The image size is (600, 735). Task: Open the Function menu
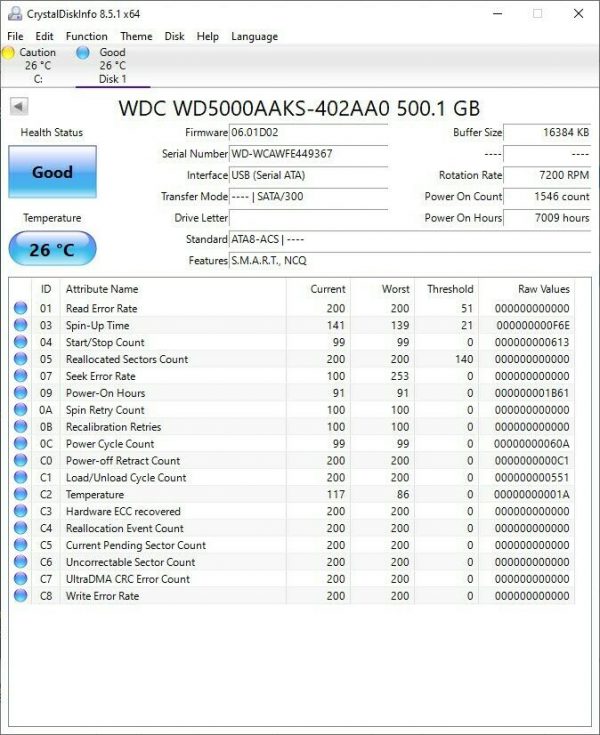tap(86, 36)
